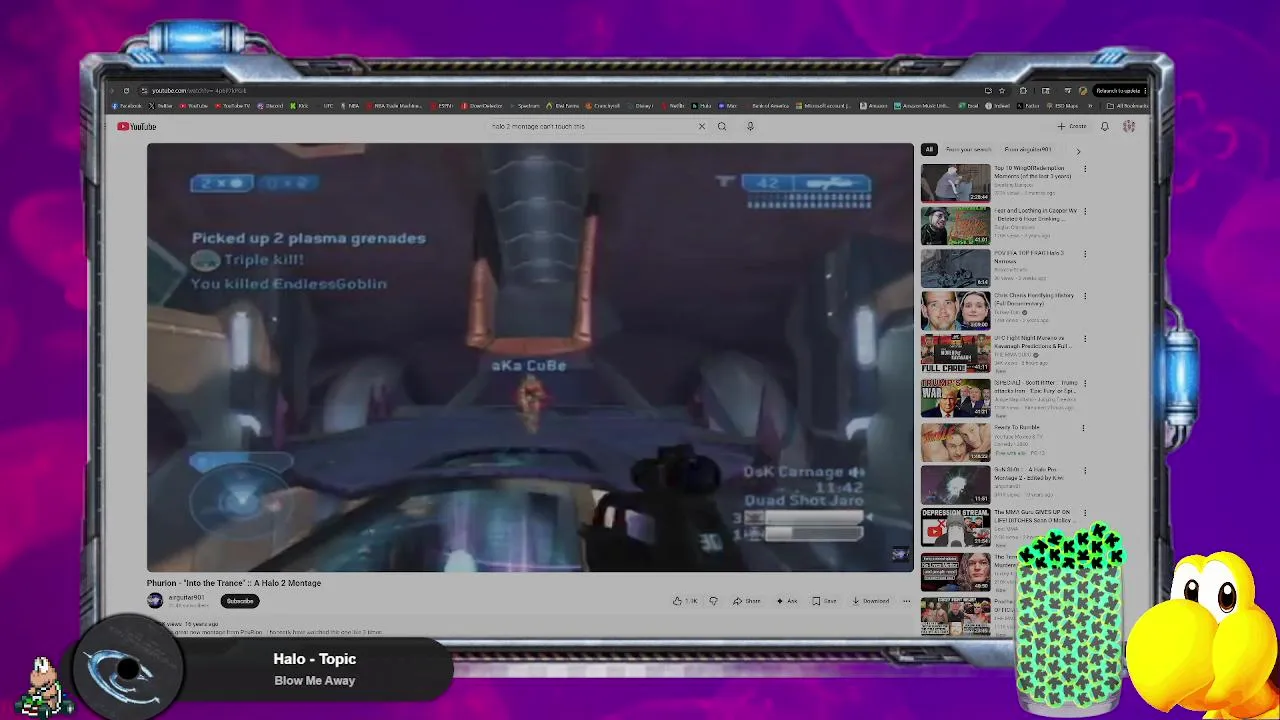Image resolution: width=1280 pixels, height=720 pixels.
Task: Open UFC Fight Night predictions thumbnail
Action: click(x=955, y=354)
